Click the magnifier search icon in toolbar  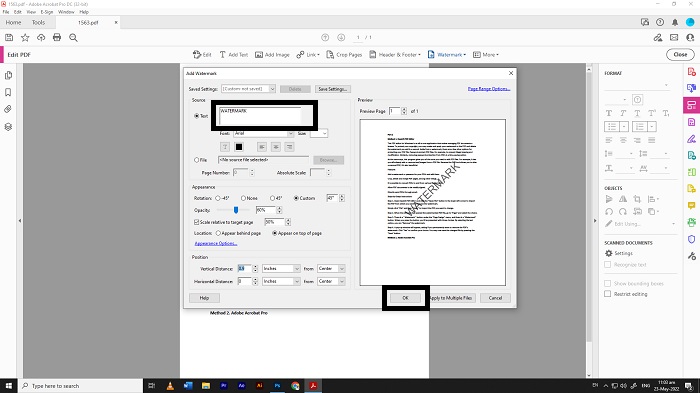[73, 38]
